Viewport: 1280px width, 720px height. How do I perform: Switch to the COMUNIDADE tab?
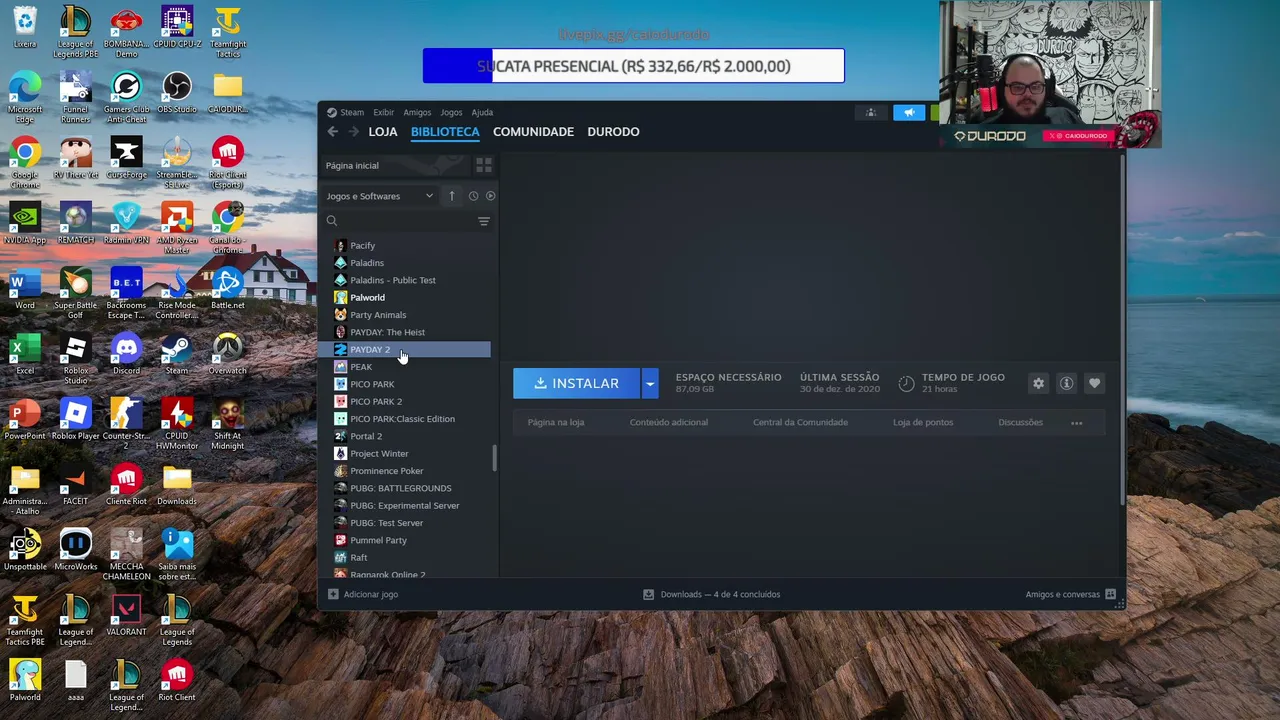coord(533,132)
